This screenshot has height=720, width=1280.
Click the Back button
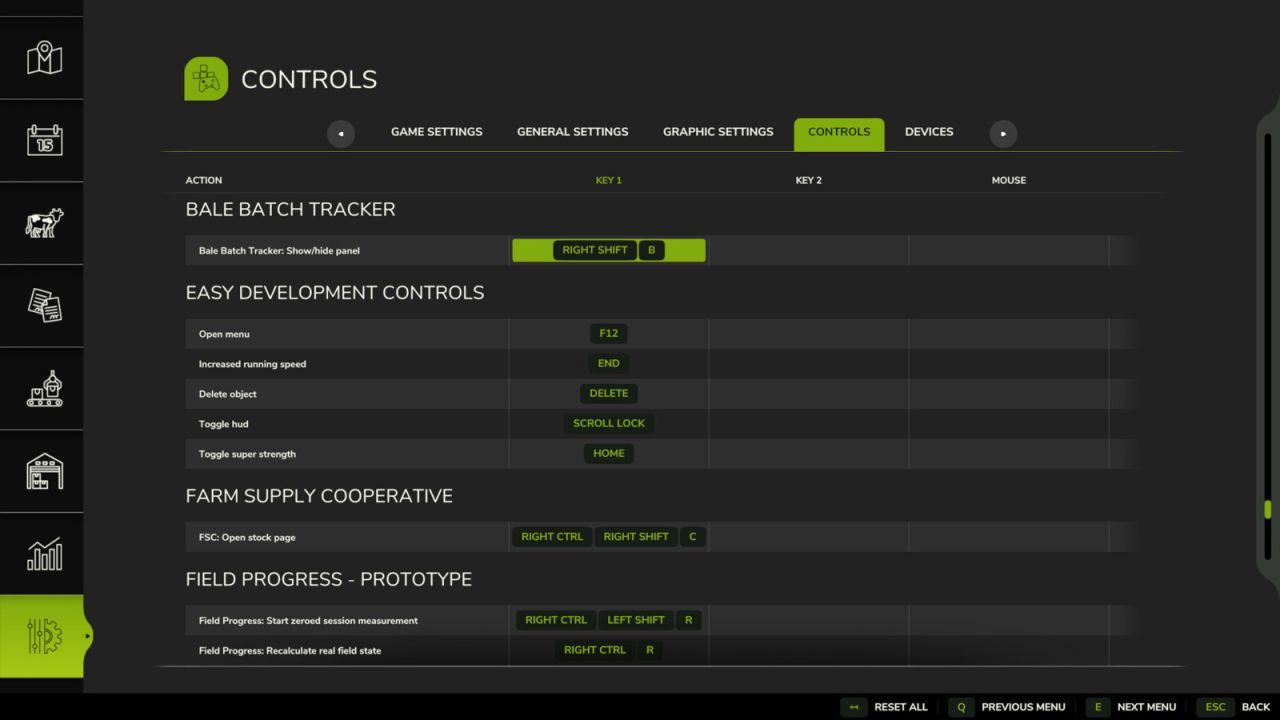click(x=1233, y=707)
